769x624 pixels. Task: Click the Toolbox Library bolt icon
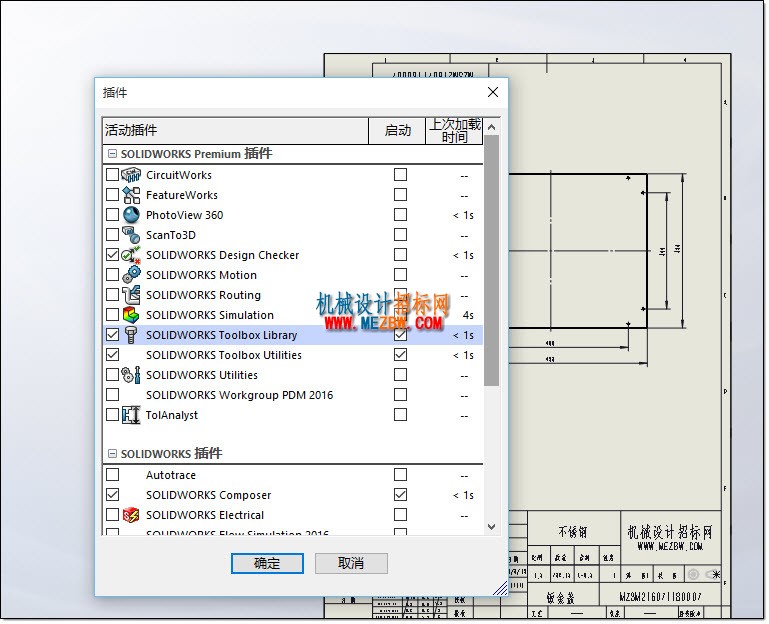pos(131,335)
